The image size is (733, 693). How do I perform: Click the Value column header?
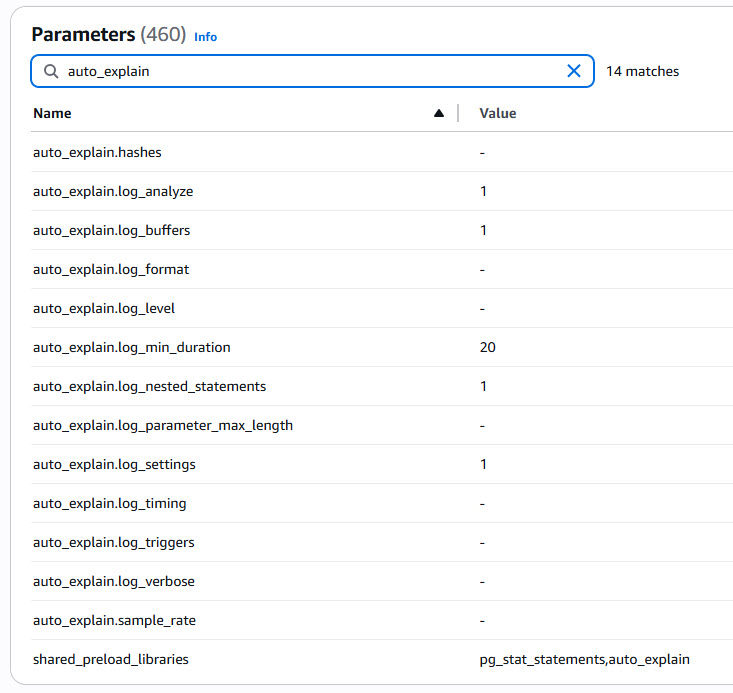tap(498, 114)
